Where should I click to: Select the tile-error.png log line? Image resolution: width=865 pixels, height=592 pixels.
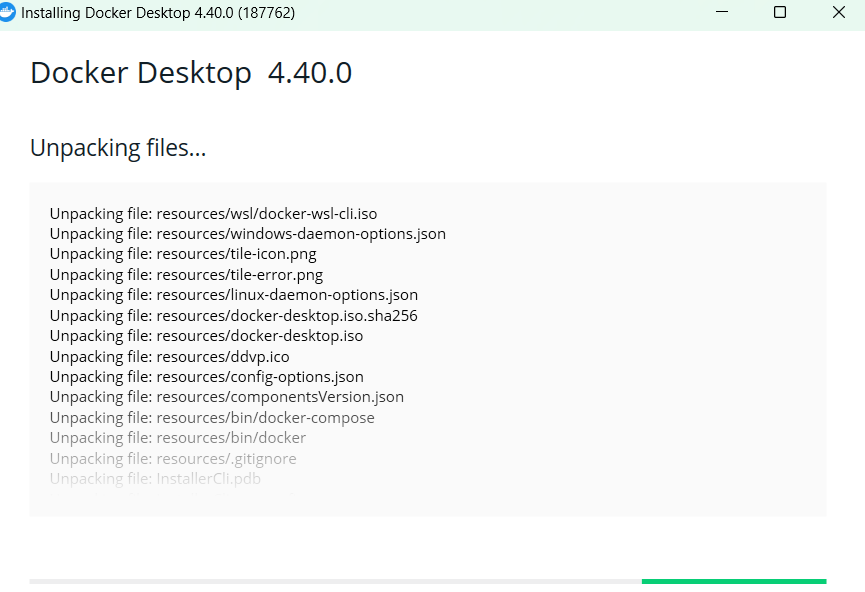tap(186, 275)
